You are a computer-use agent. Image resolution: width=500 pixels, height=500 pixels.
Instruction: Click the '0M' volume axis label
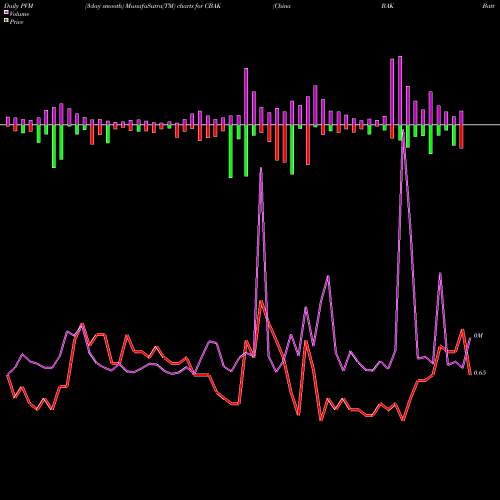click(478, 336)
